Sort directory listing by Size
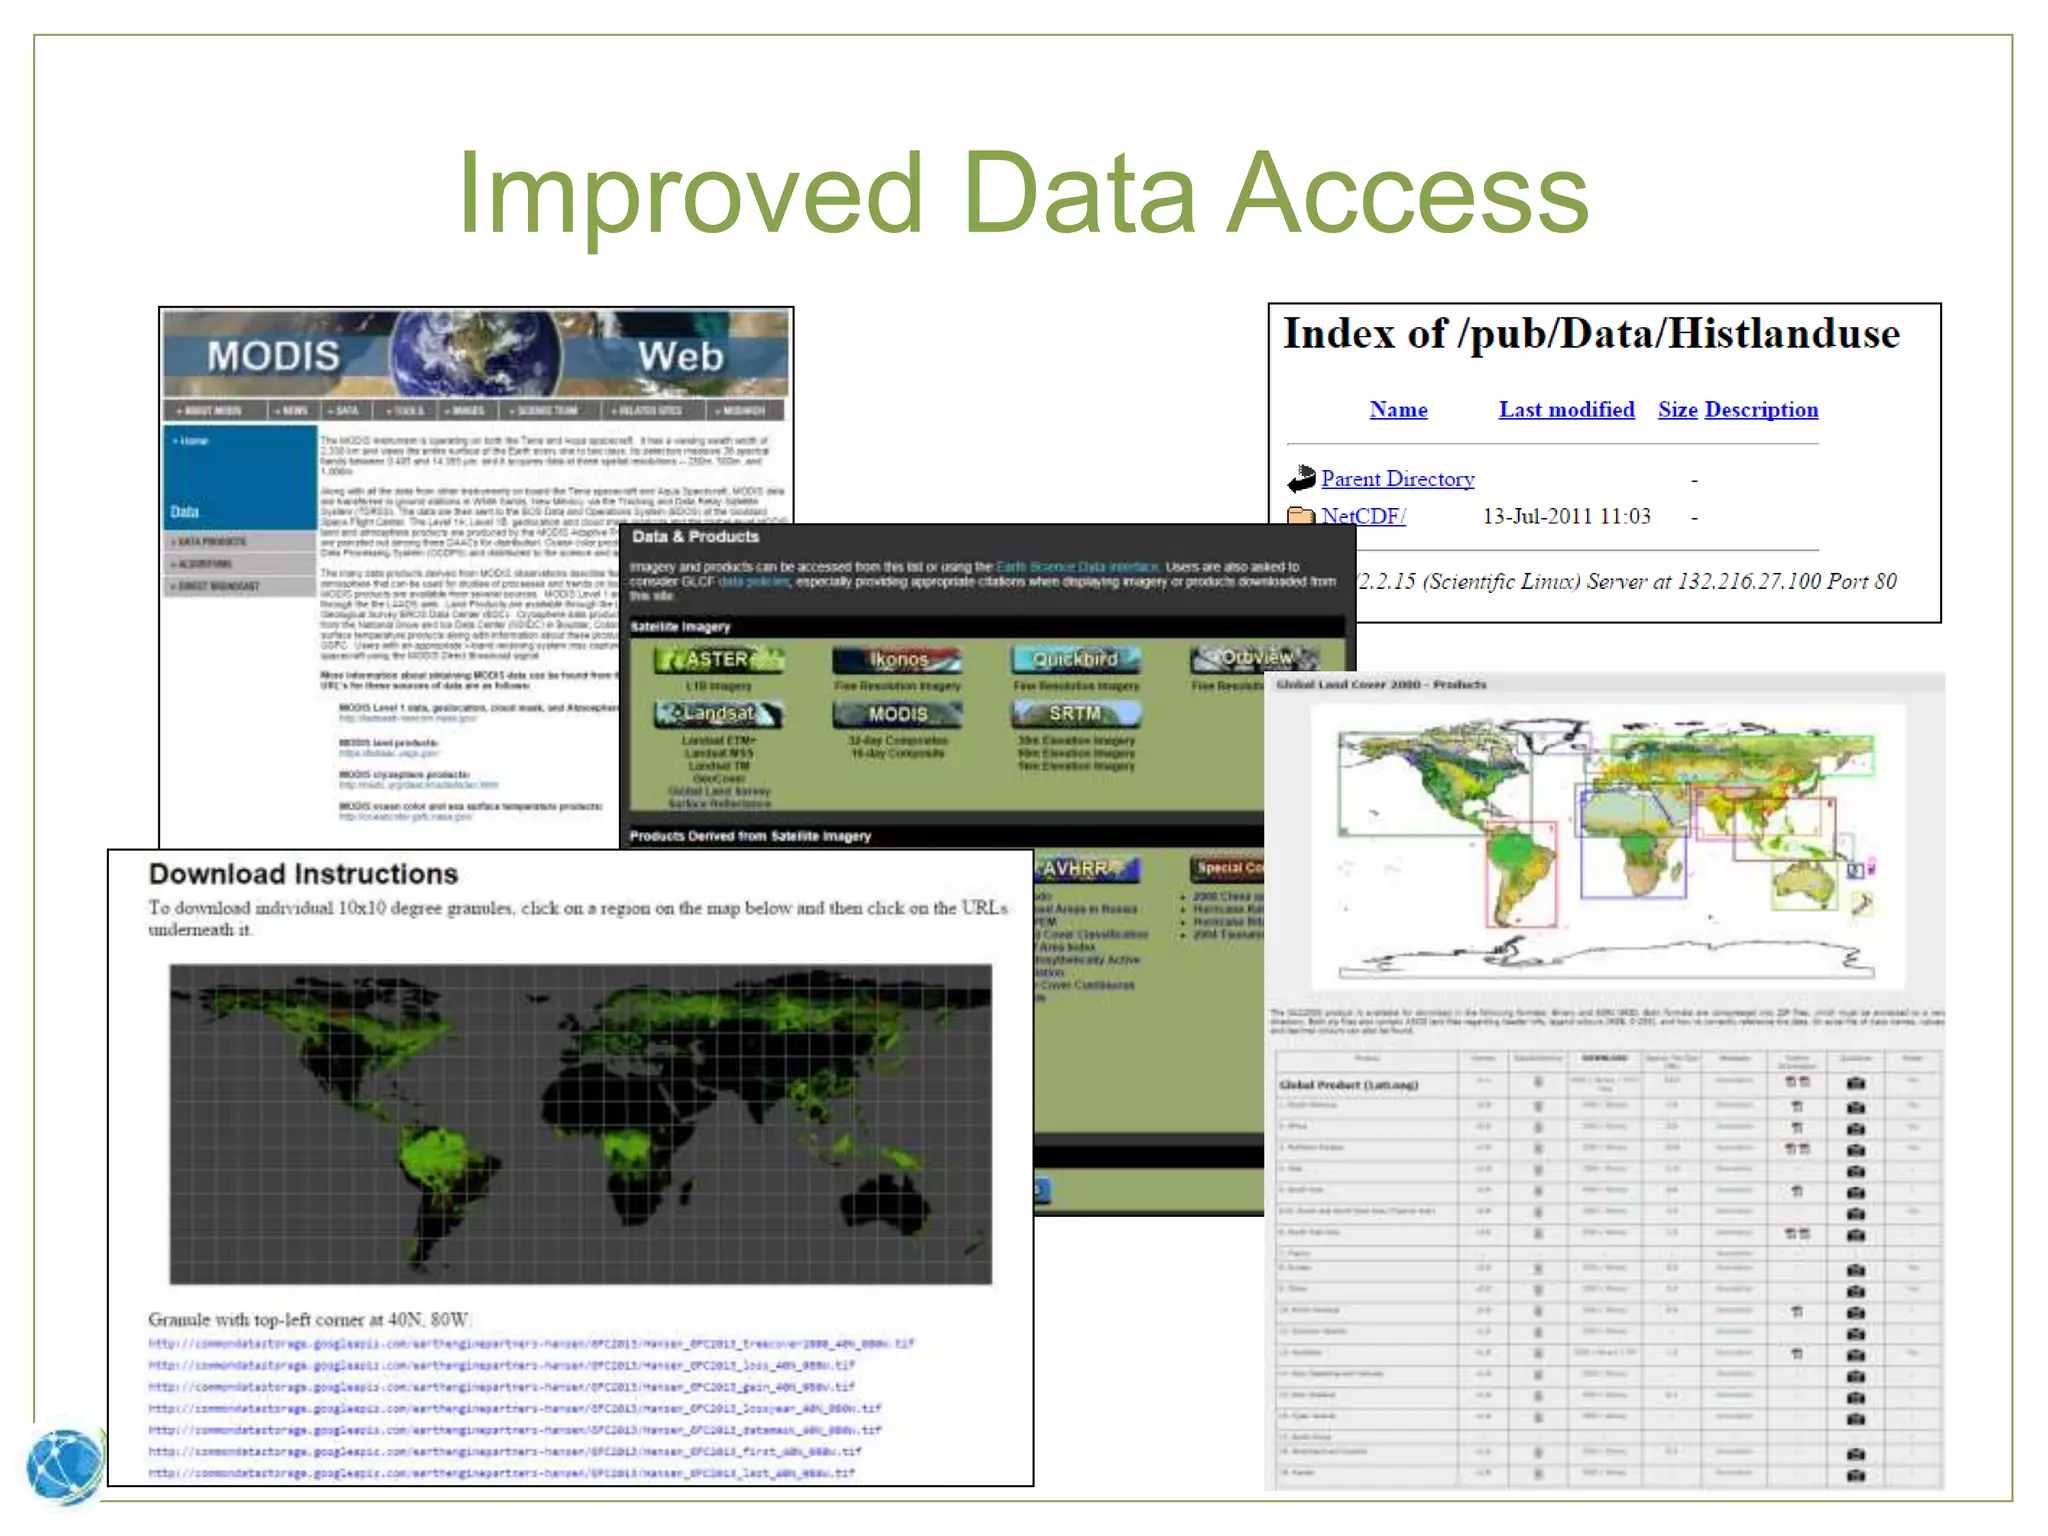Viewport: 2048px width, 1536px height. 1677,409
